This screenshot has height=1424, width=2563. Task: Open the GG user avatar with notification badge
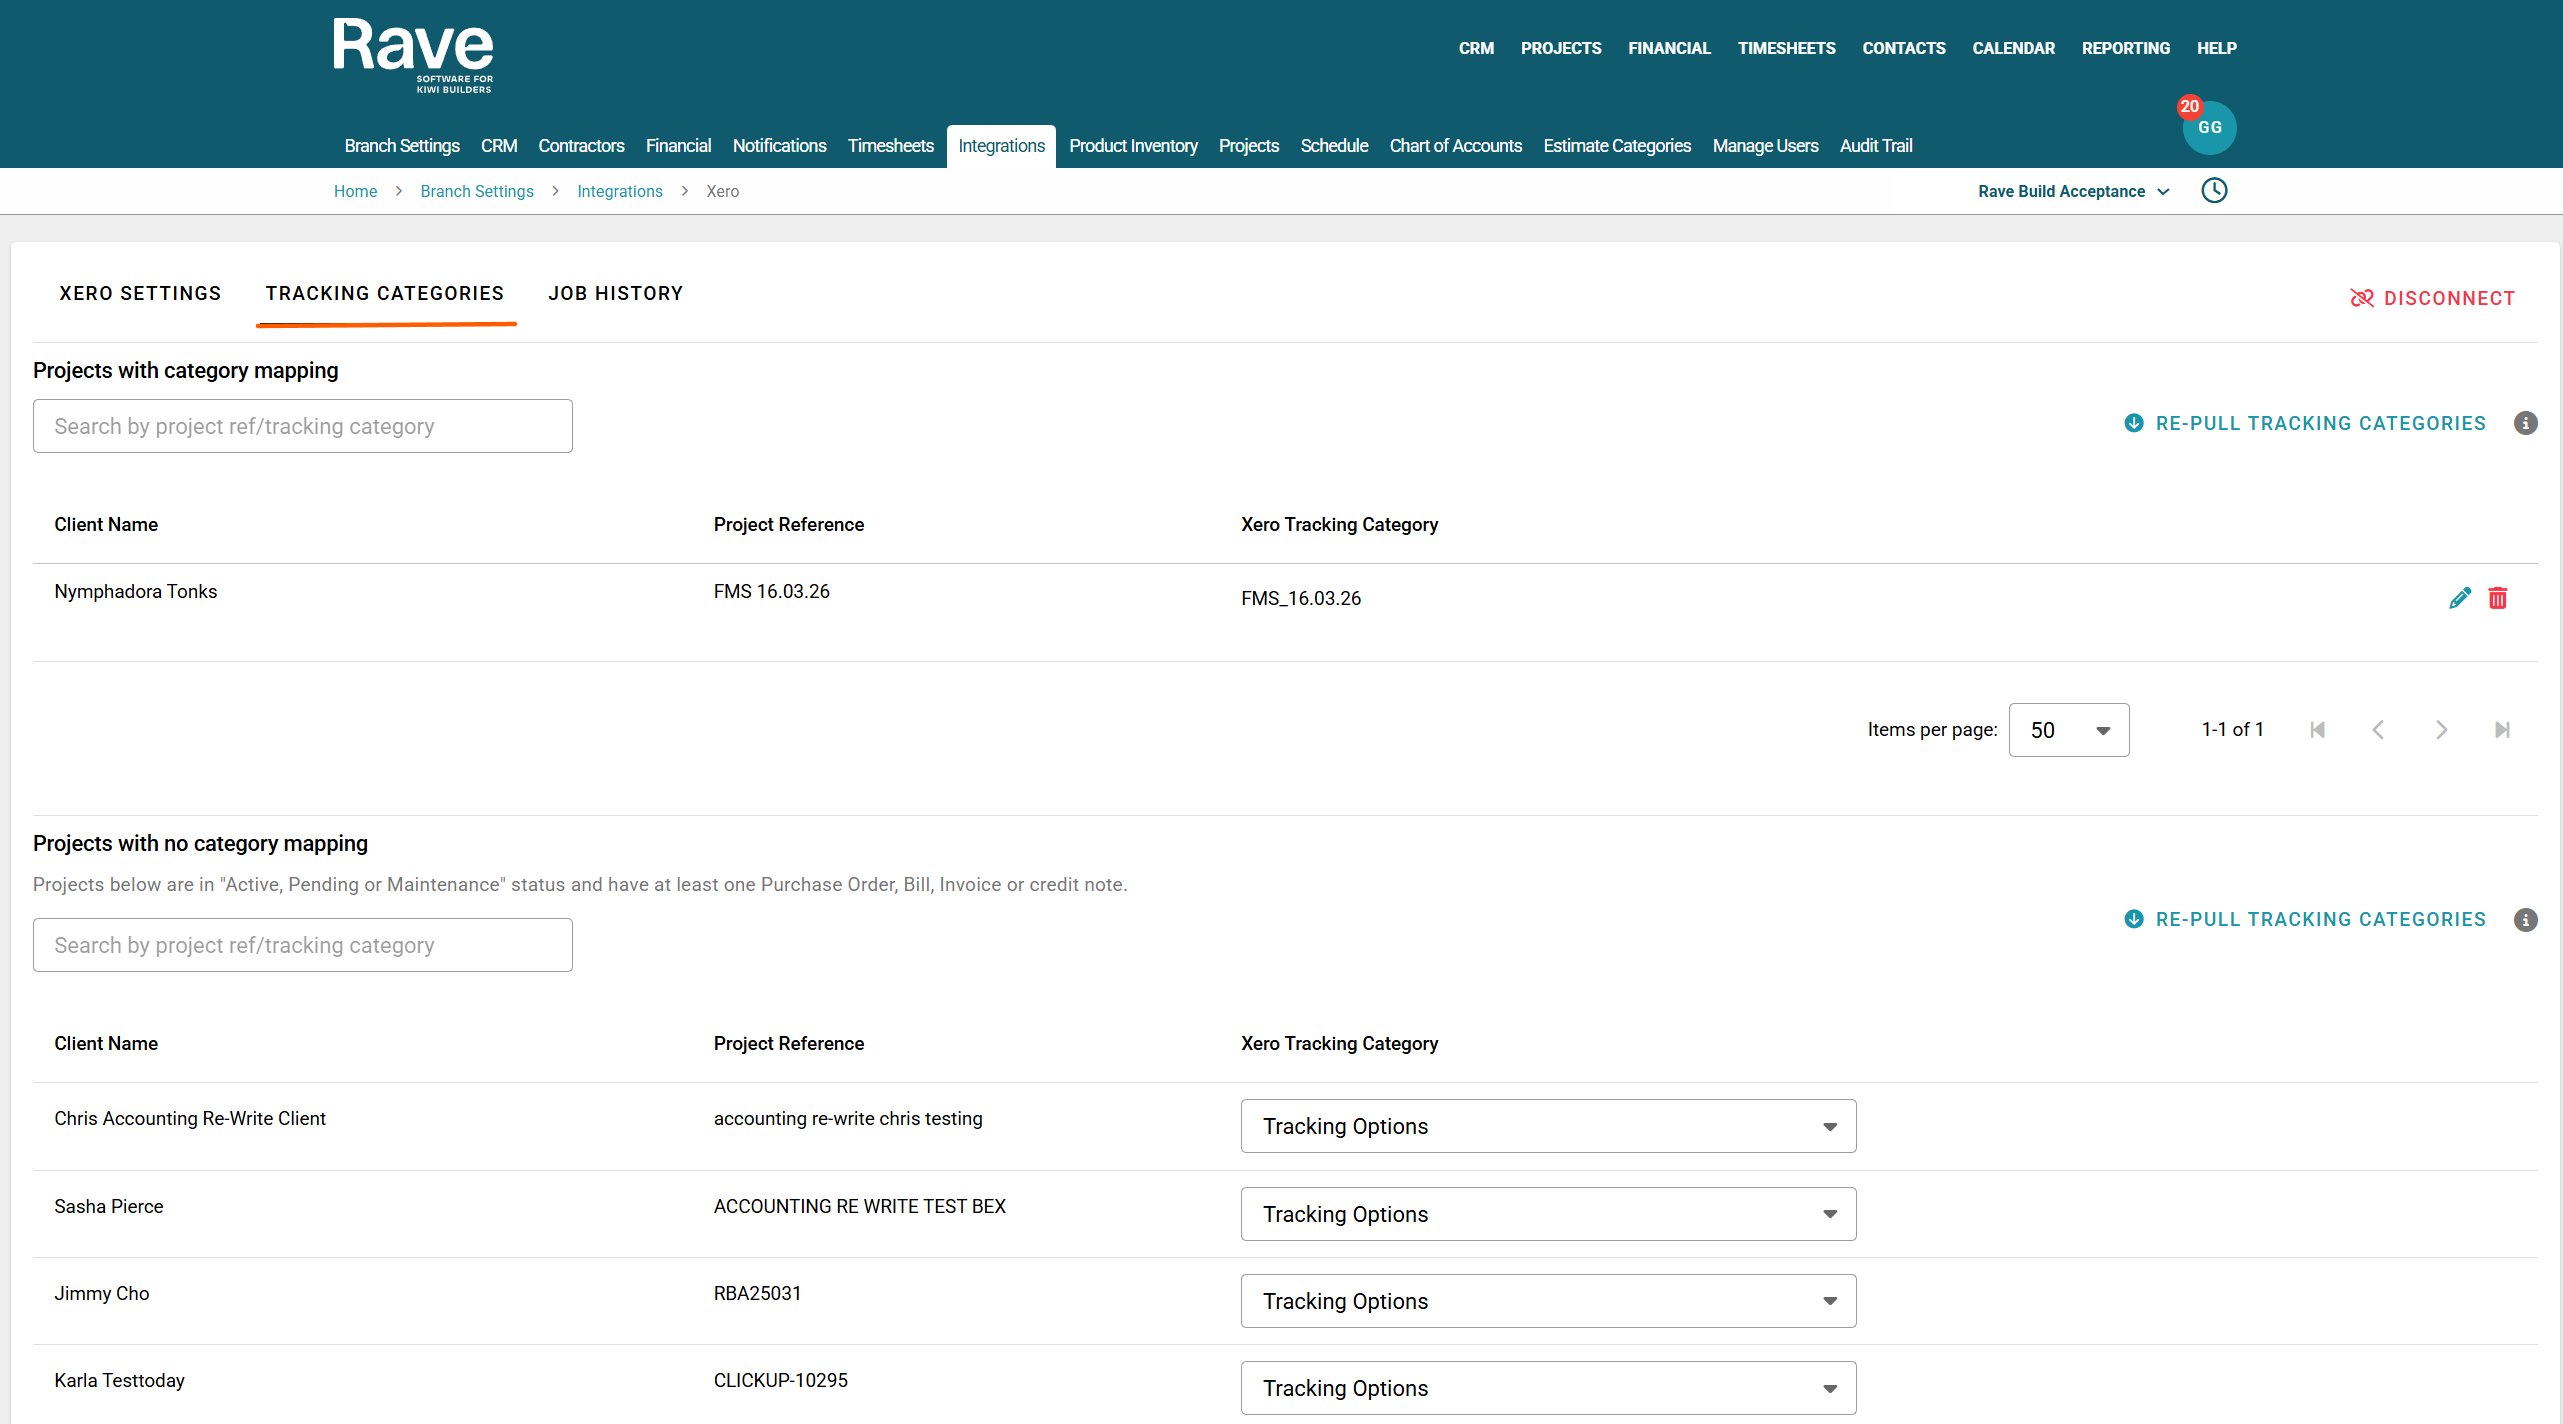2208,128
